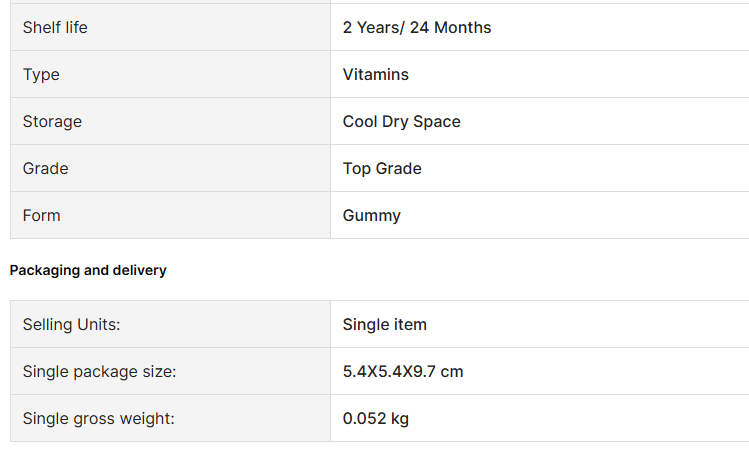Select the Vitamins value text
749x454 pixels.
(375, 75)
